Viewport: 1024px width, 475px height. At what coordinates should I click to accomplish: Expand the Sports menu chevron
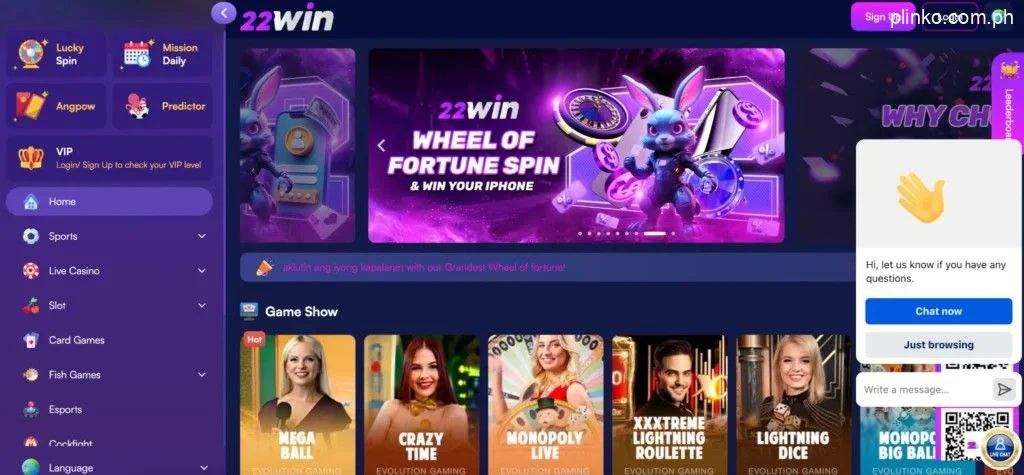click(x=202, y=236)
